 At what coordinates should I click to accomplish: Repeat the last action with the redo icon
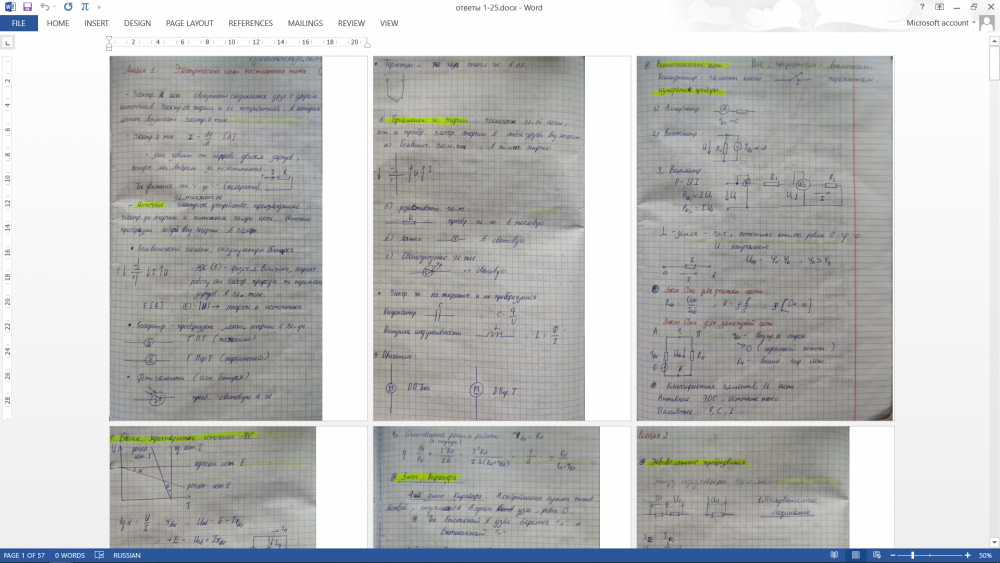pos(68,7)
